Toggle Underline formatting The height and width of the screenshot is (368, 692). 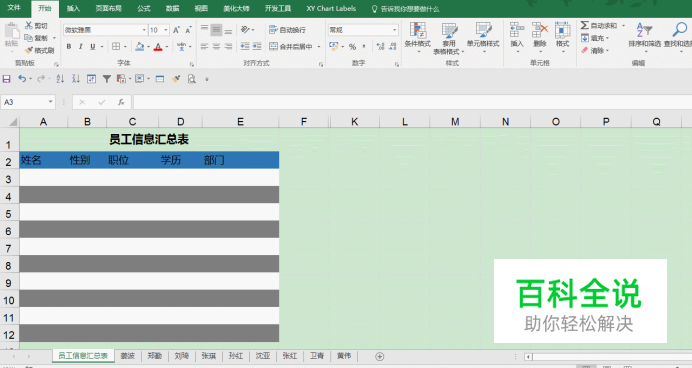93,46
